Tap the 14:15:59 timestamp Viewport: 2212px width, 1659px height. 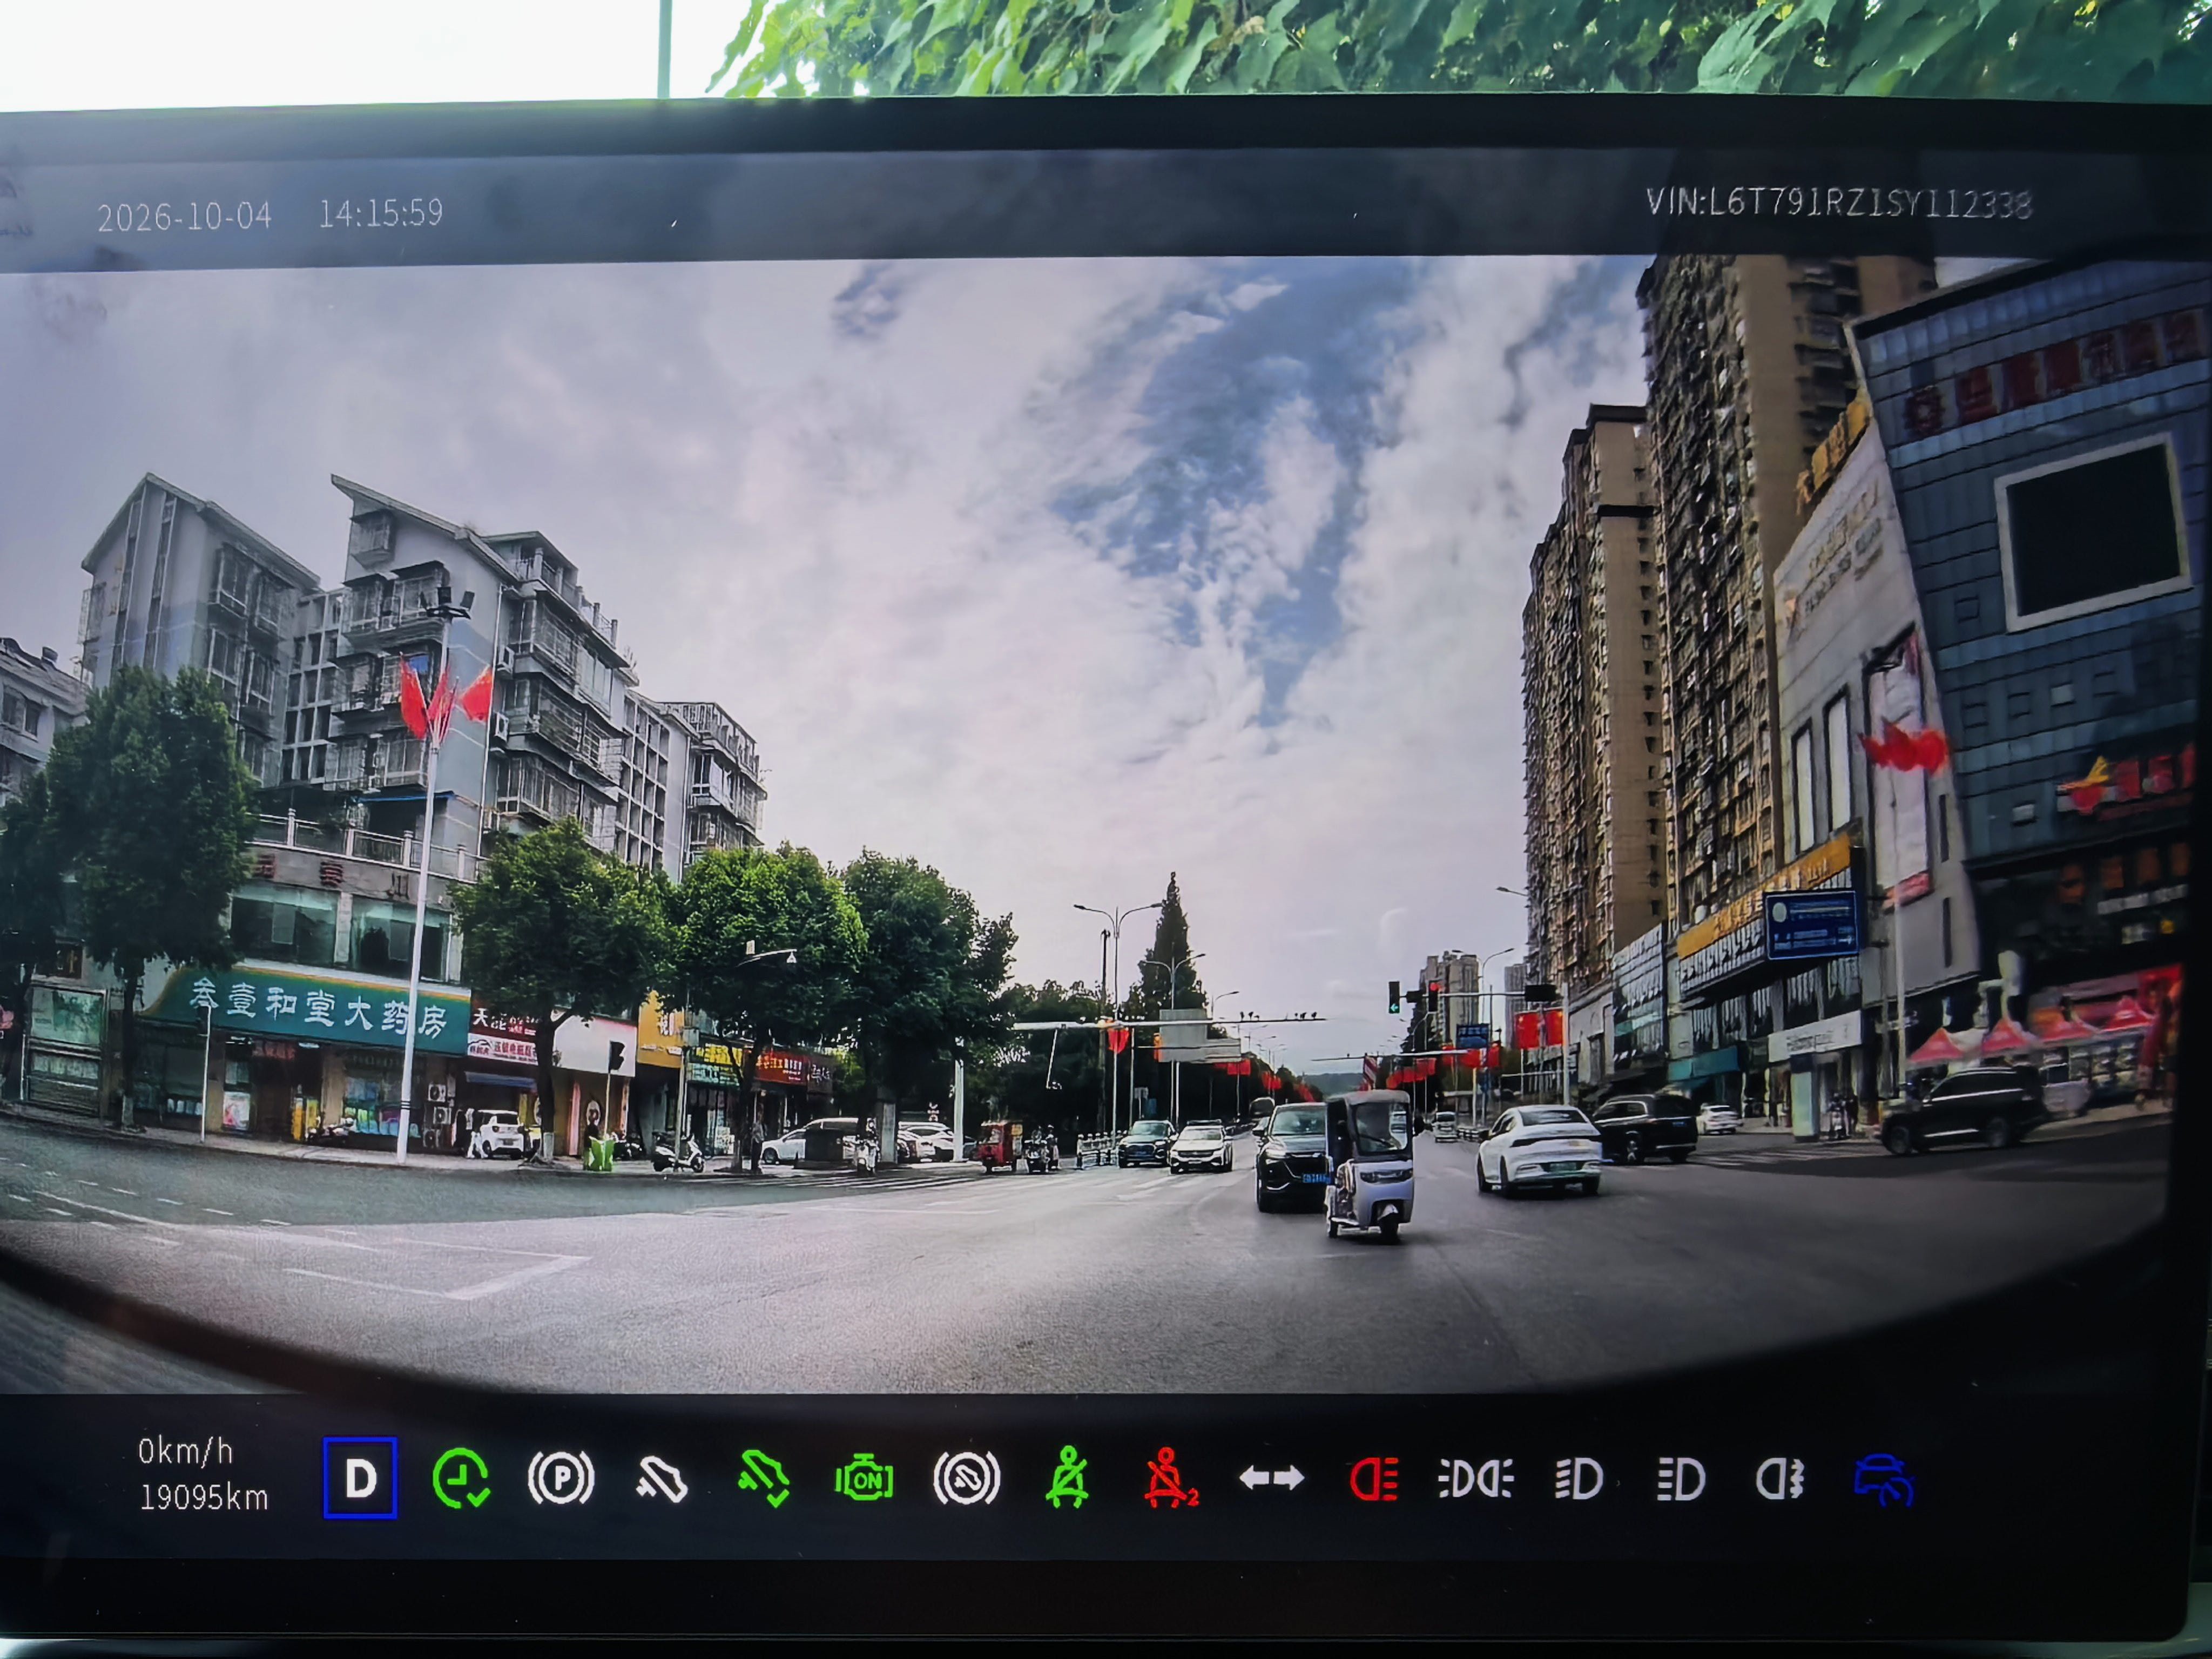pyautogui.click(x=380, y=213)
